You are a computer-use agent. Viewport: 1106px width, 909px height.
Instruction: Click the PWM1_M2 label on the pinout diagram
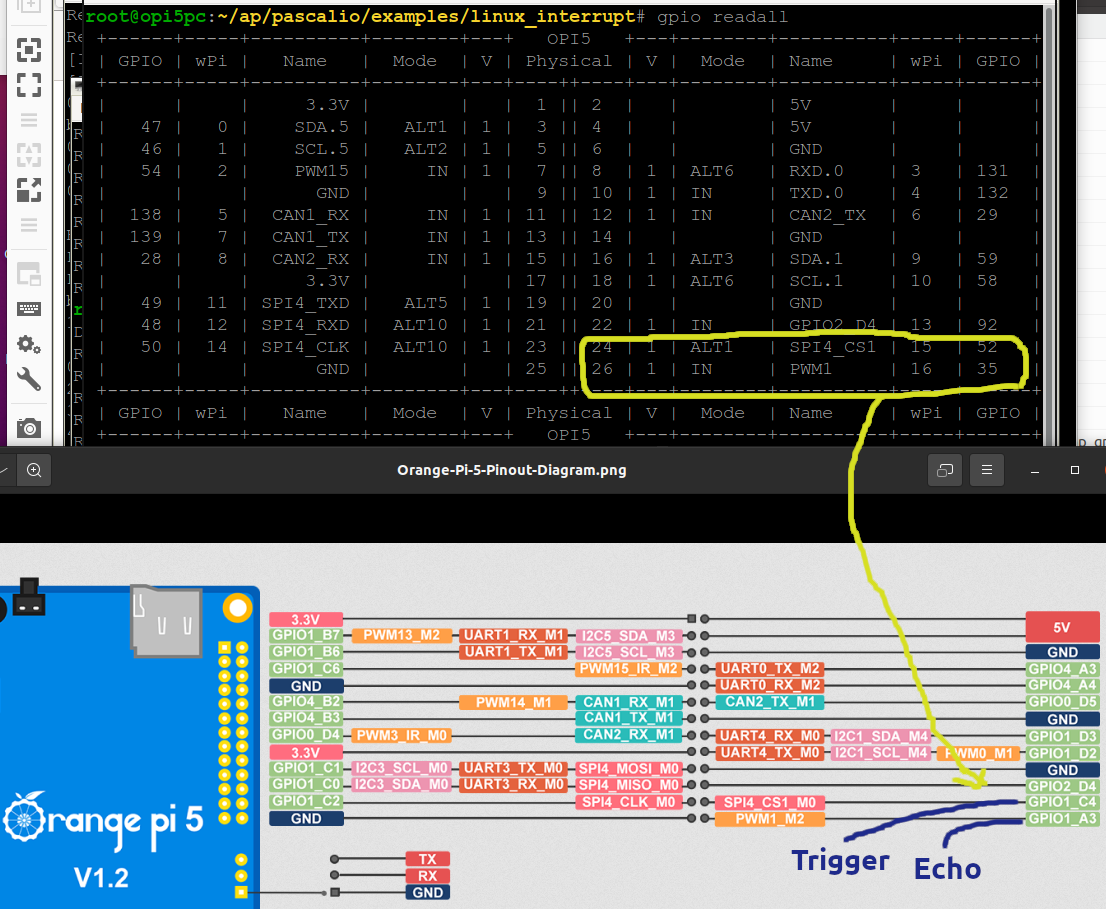(x=770, y=819)
